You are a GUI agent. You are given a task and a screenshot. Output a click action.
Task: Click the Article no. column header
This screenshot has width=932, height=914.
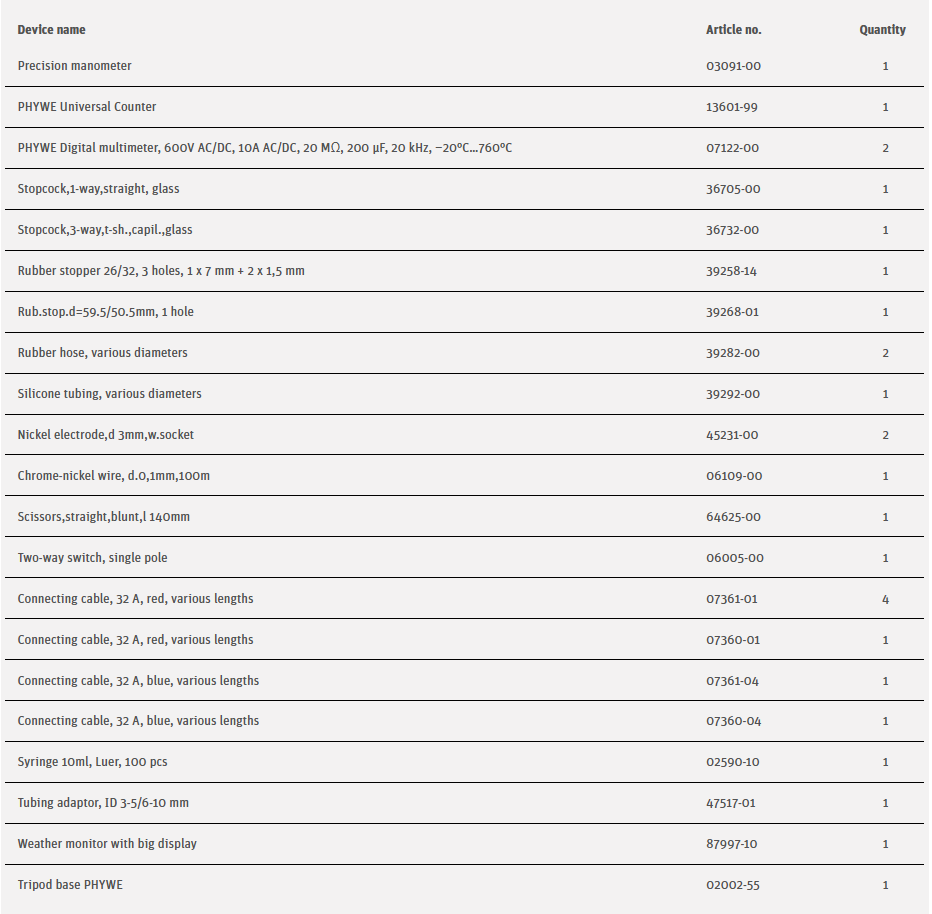point(733,30)
